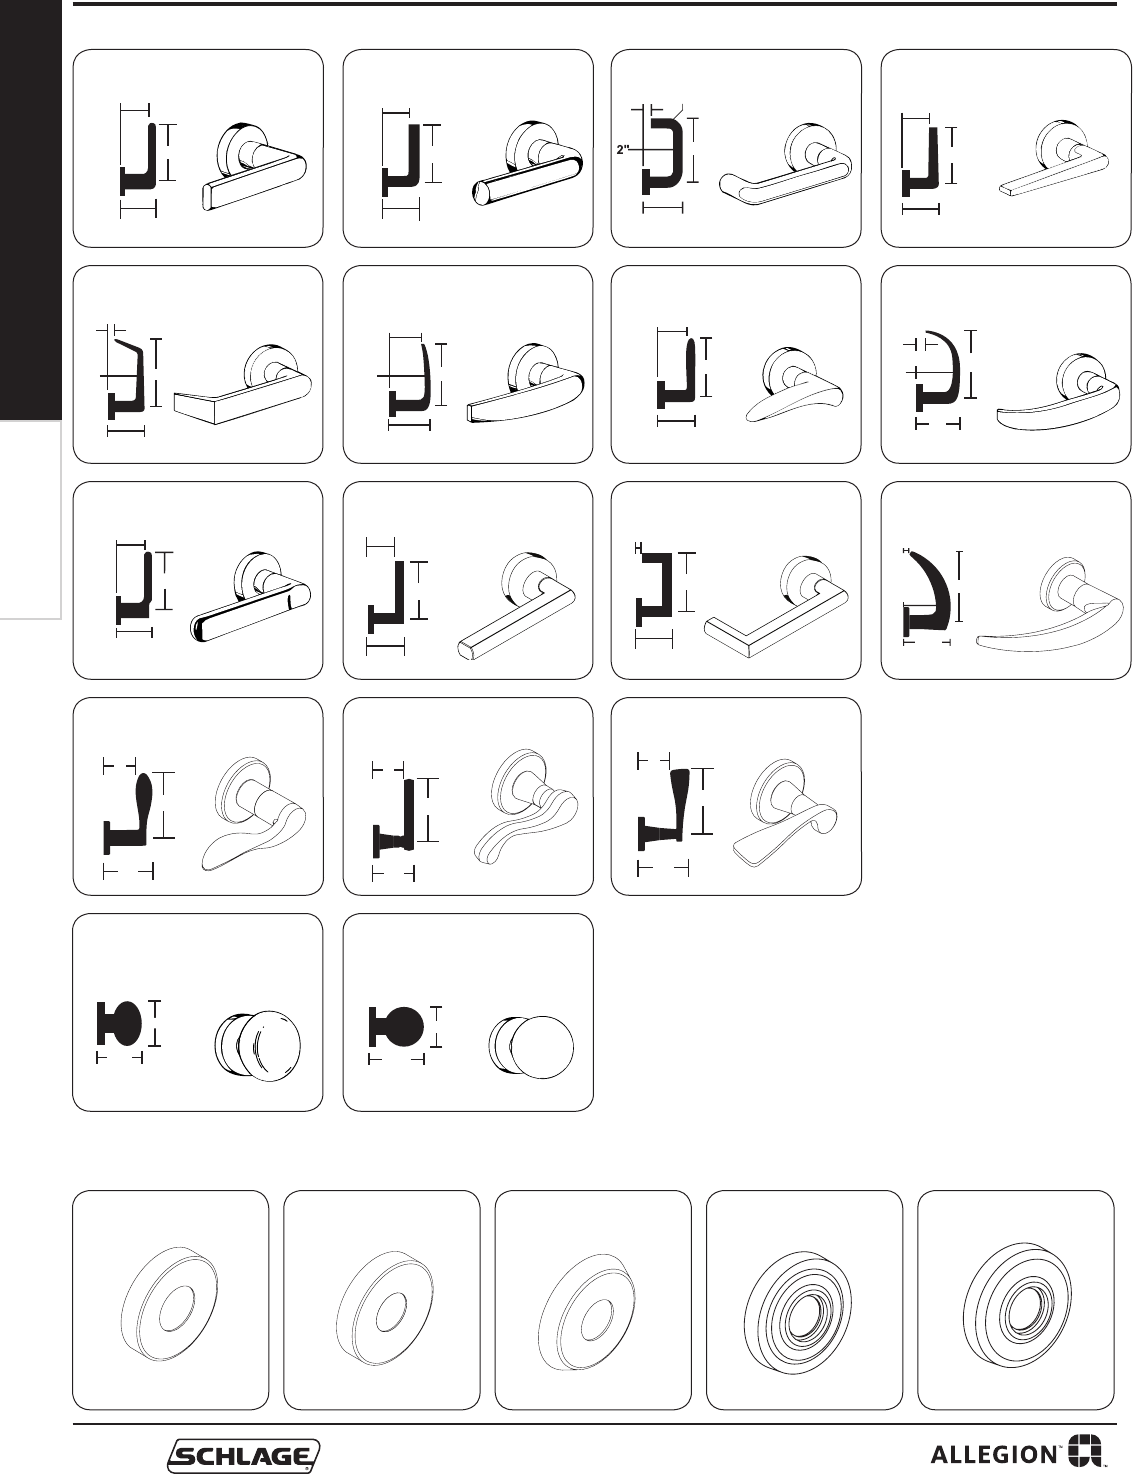This screenshot has height=1474, width=1133.
Task: Select the first plain round rose
Action: (x=171, y=1300)
